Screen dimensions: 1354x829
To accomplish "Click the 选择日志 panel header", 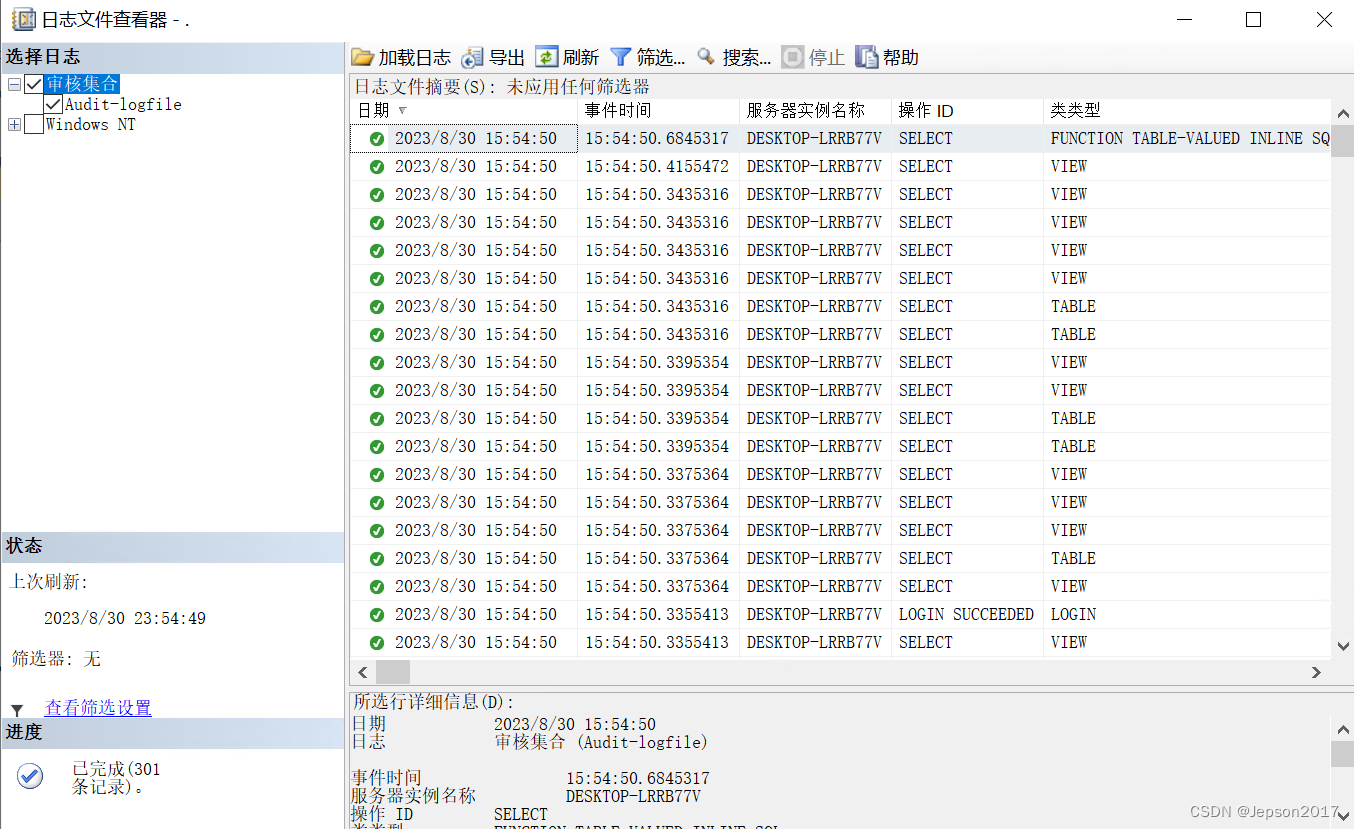I will pyautogui.click(x=173, y=58).
